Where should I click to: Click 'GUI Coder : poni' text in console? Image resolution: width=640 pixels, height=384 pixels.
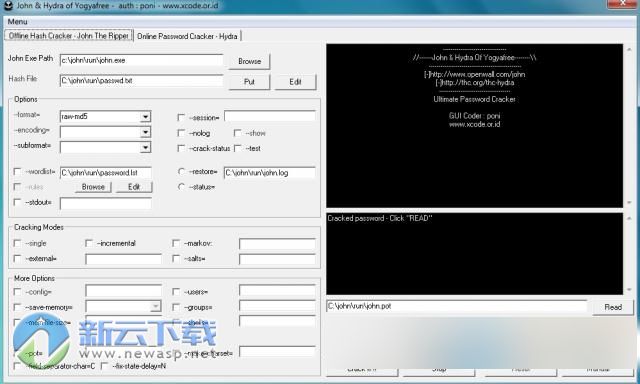(474, 116)
